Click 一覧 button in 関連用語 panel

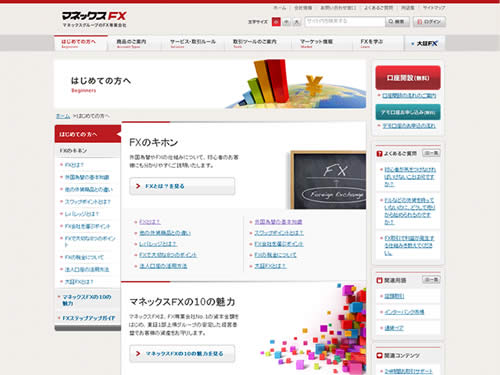click(431, 279)
